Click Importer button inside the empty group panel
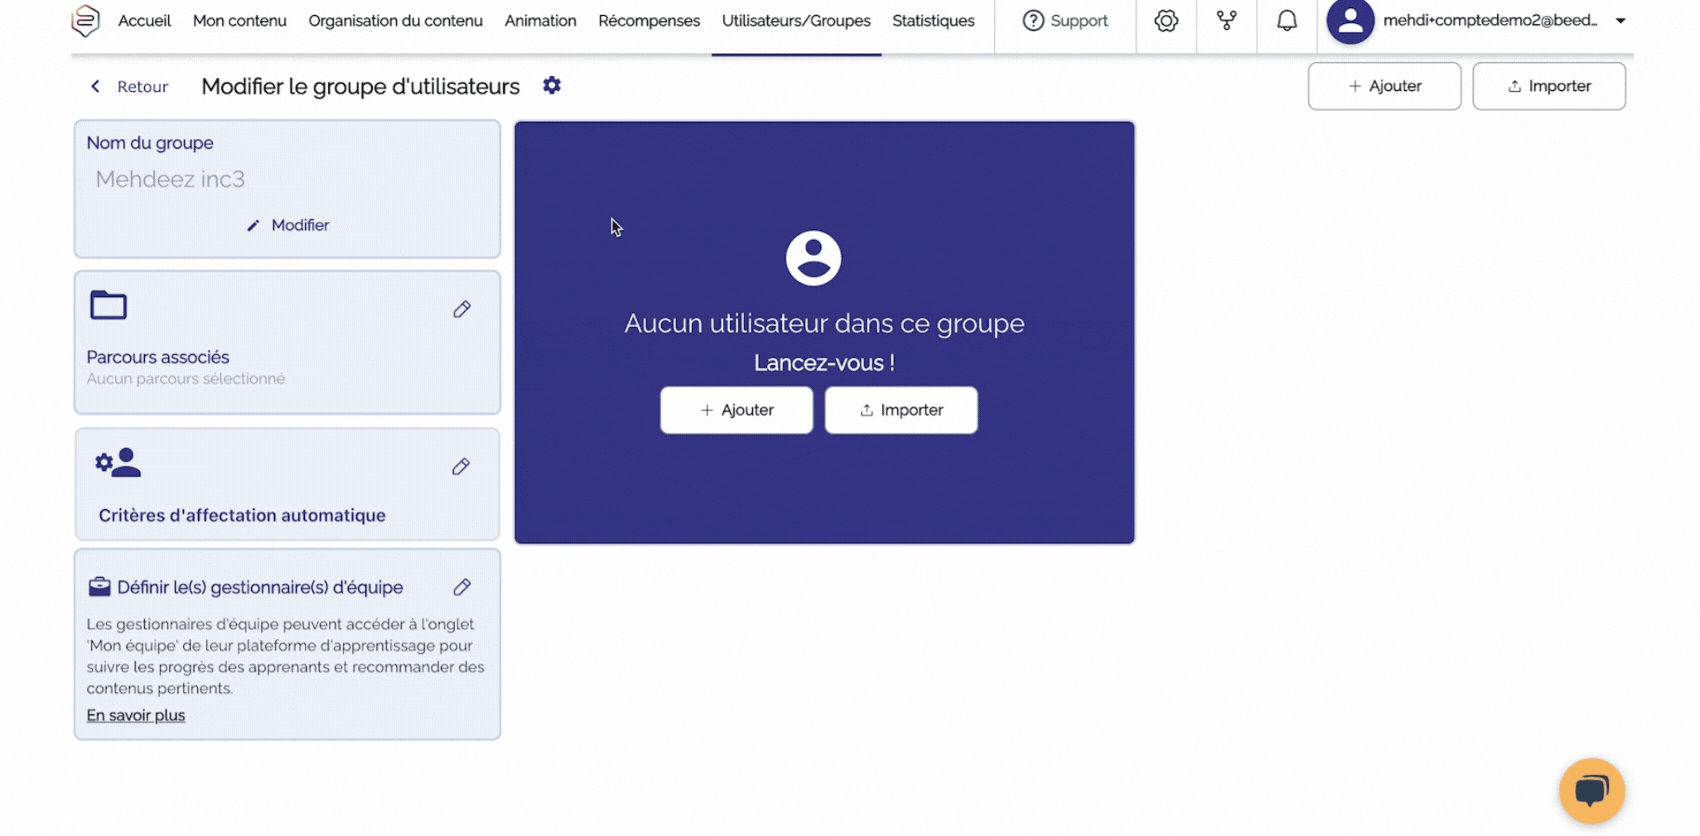This screenshot has width=1700, height=836. pos(901,410)
